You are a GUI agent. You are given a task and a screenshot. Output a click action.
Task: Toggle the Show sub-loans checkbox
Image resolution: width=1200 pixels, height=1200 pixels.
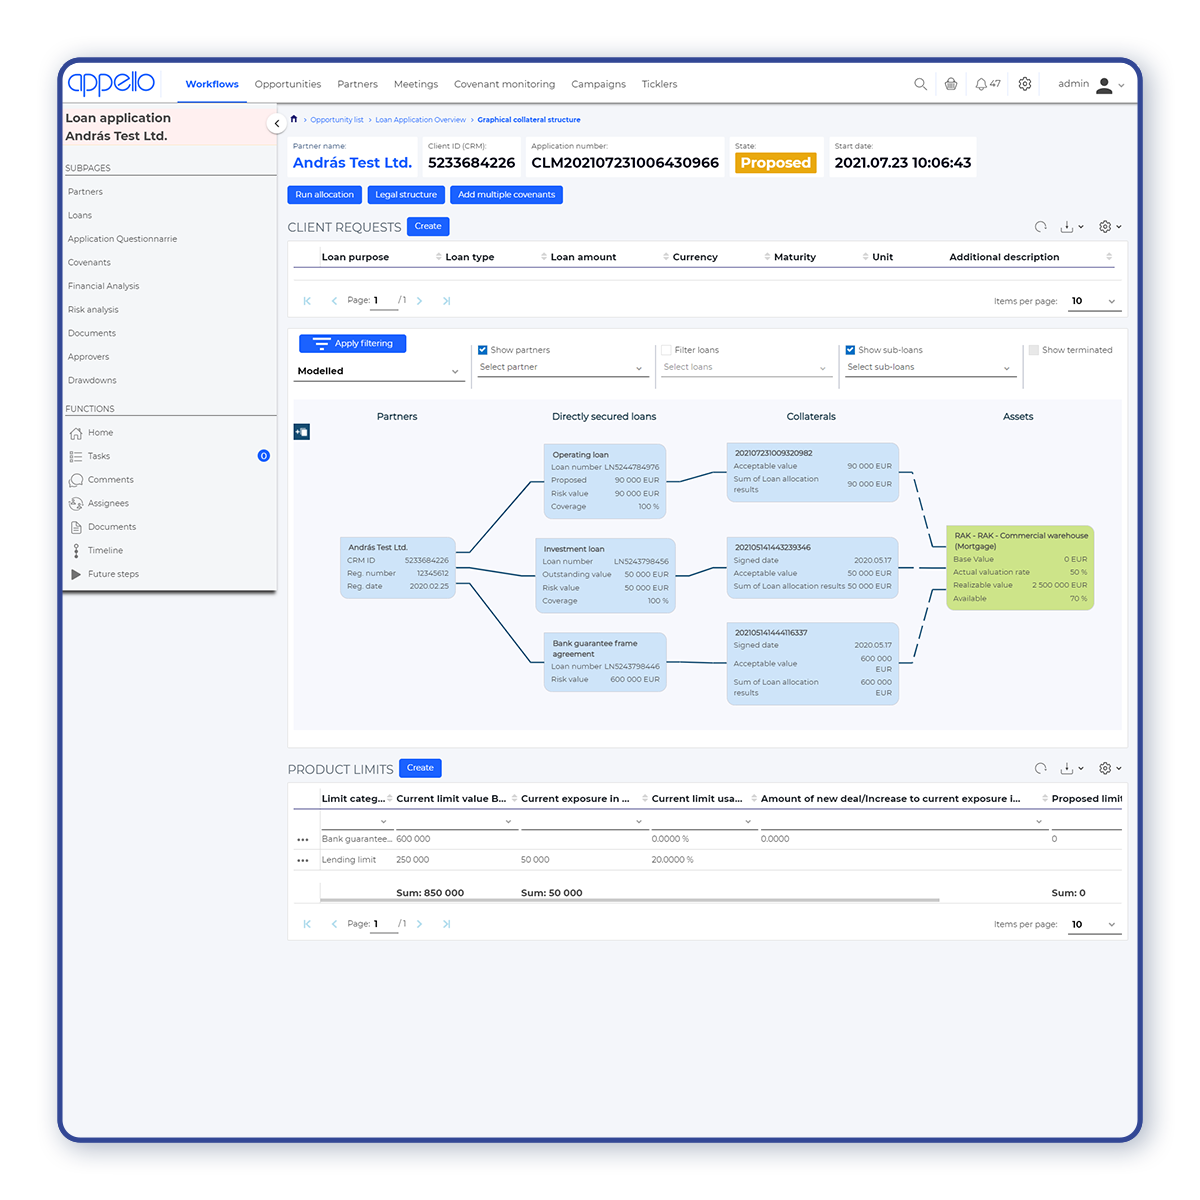coord(850,350)
